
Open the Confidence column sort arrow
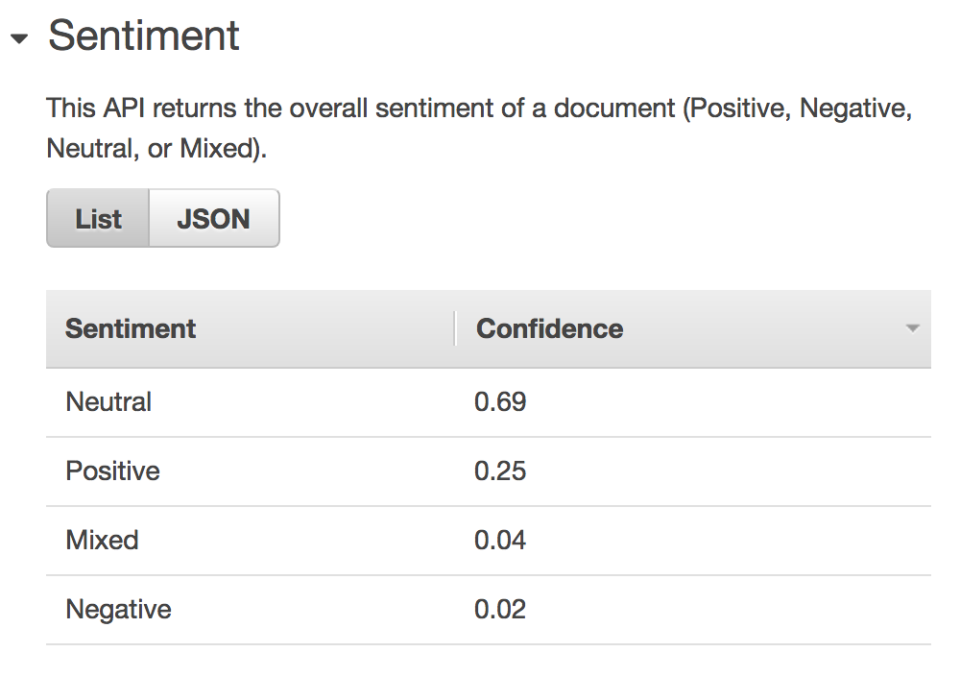[912, 329]
